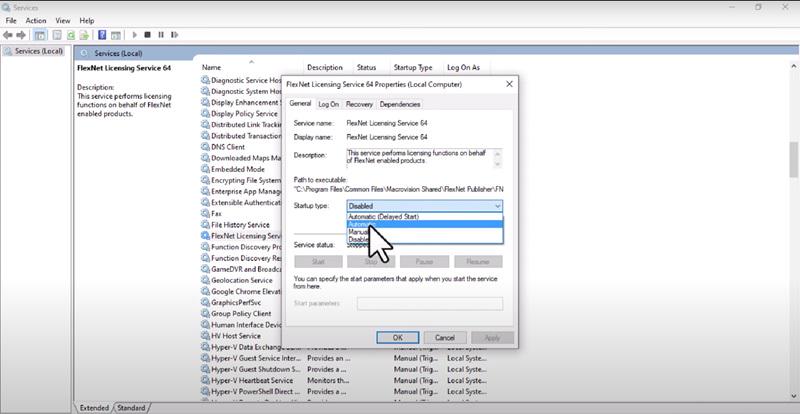800x414 pixels.
Task: Select Services (Local) in left tree
Action: (39, 51)
